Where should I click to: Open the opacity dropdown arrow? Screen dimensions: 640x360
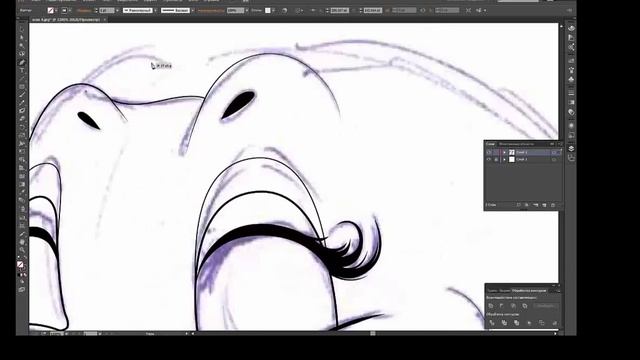click(x=247, y=11)
